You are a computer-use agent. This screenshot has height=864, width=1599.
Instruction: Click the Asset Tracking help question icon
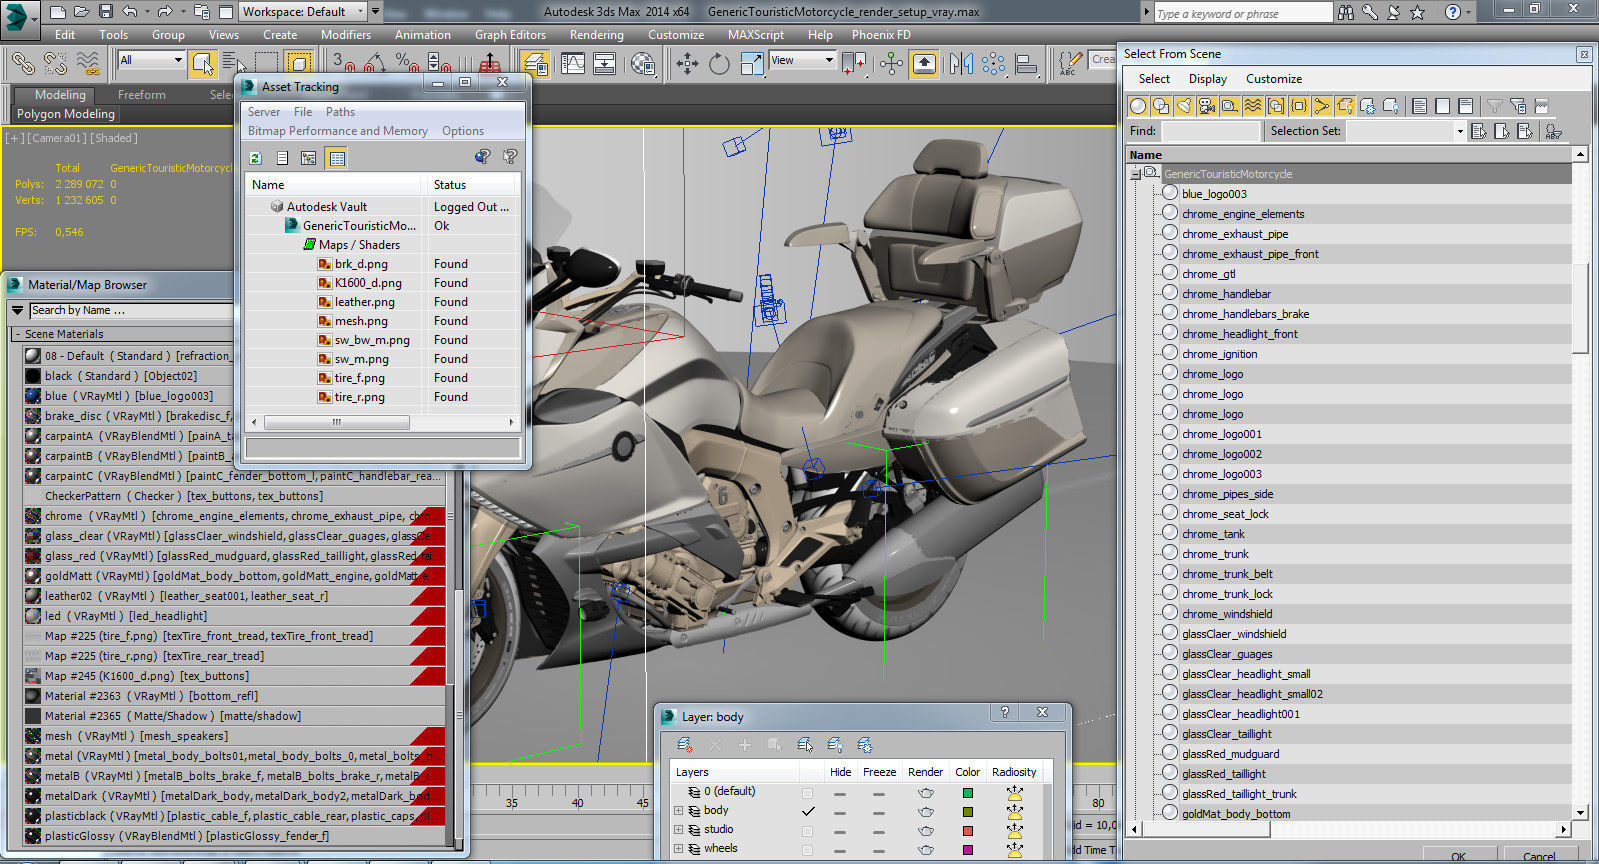(510, 157)
